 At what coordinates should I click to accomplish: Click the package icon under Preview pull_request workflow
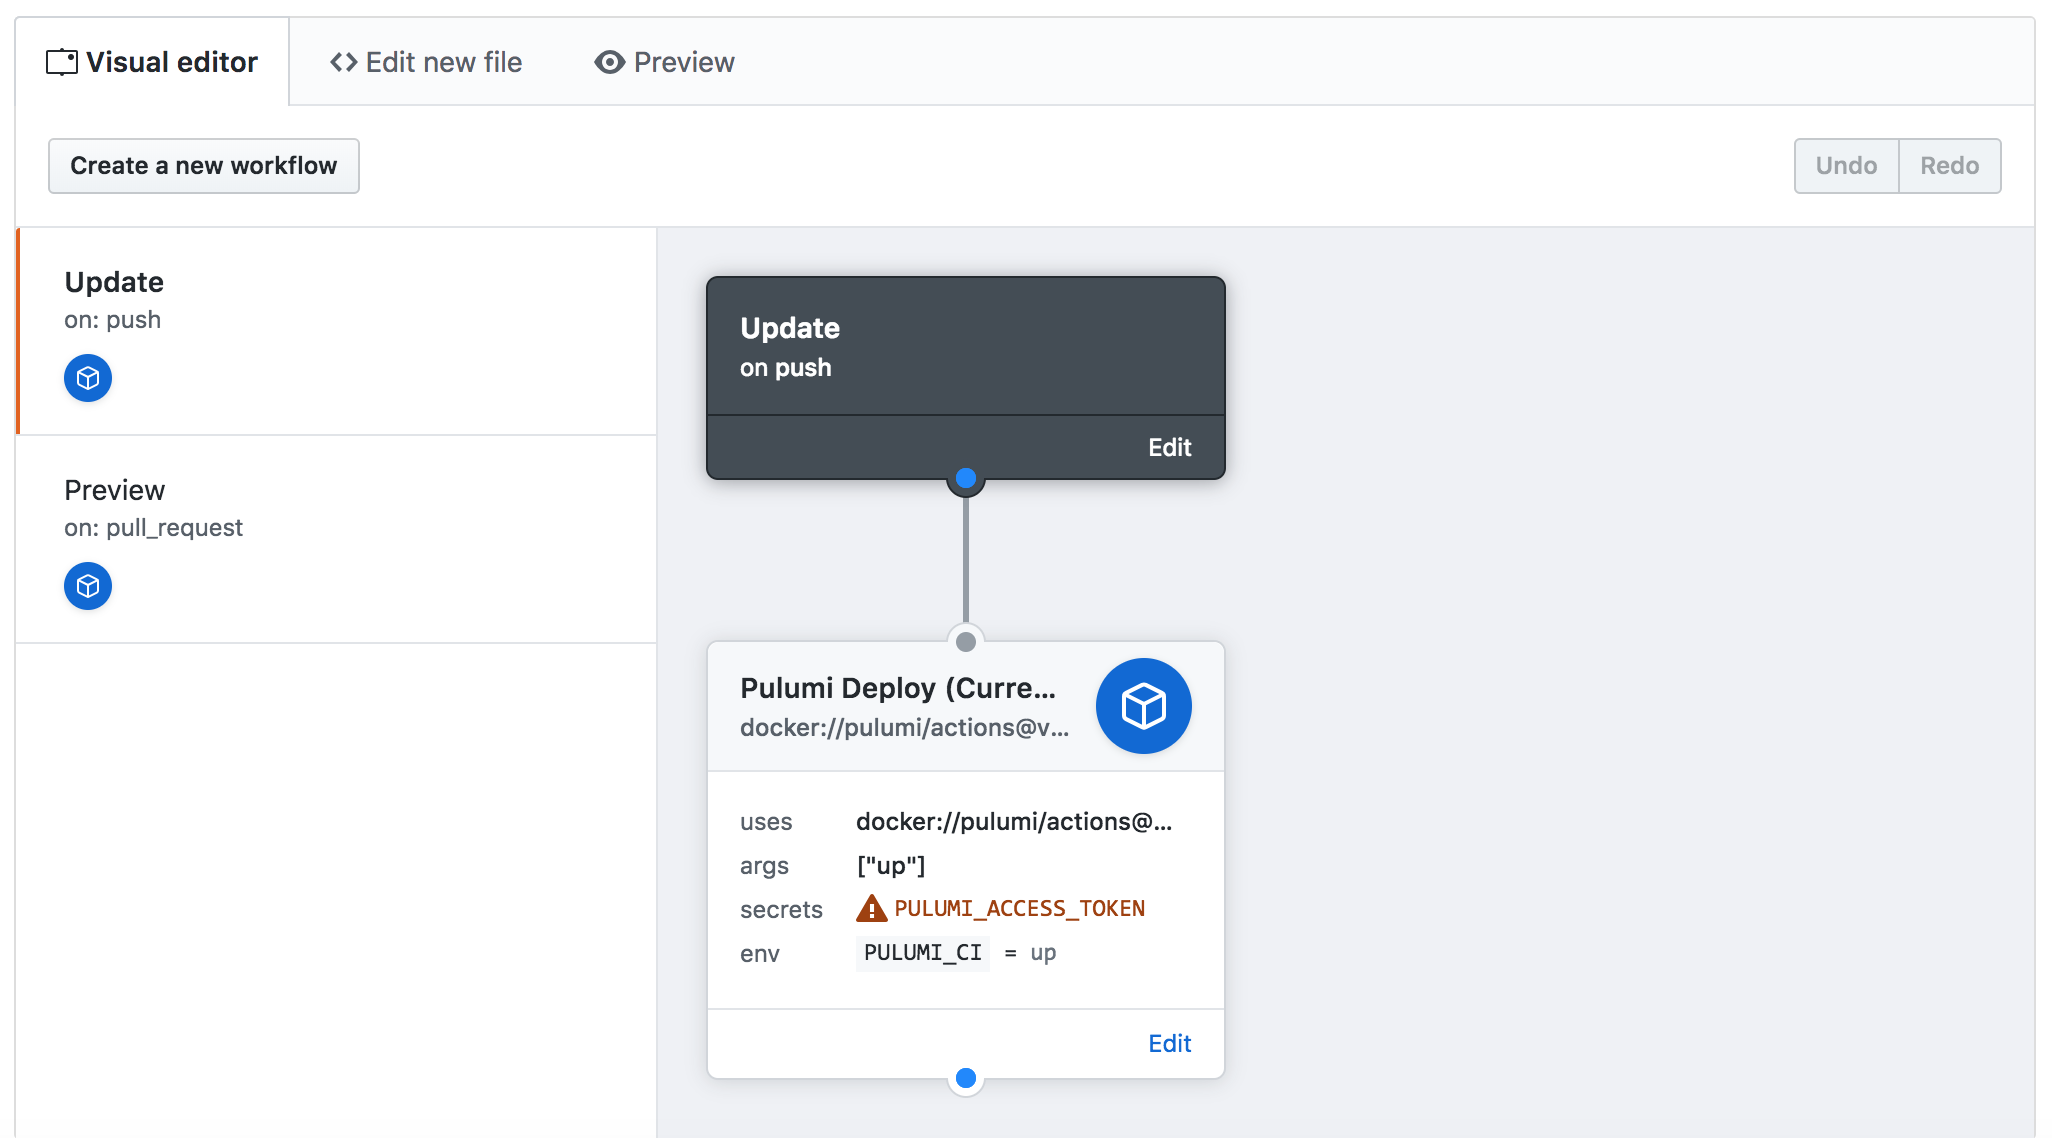[88, 586]
